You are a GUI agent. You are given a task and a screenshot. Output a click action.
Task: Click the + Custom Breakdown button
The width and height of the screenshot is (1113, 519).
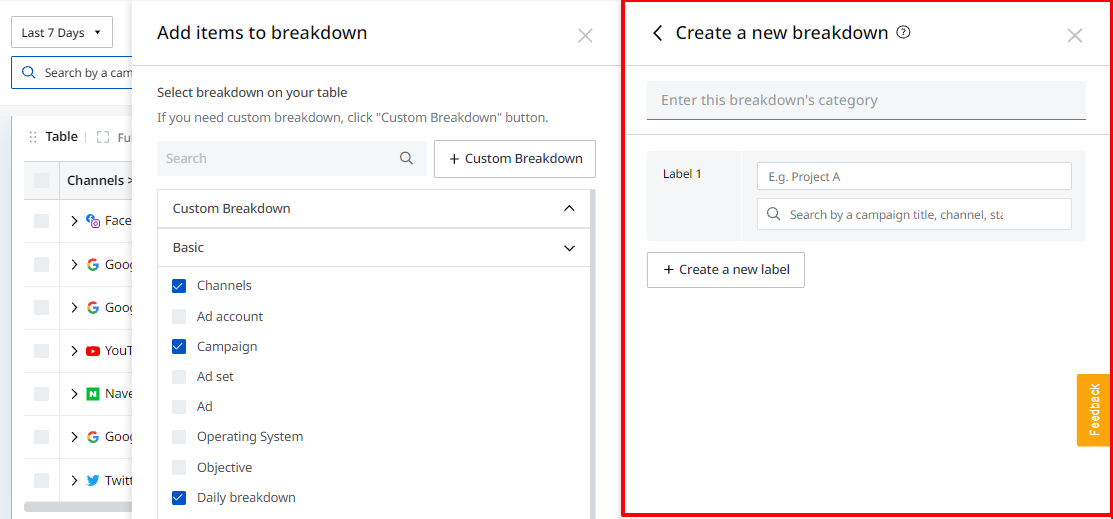pyautogui.click(x=515, y=158)
